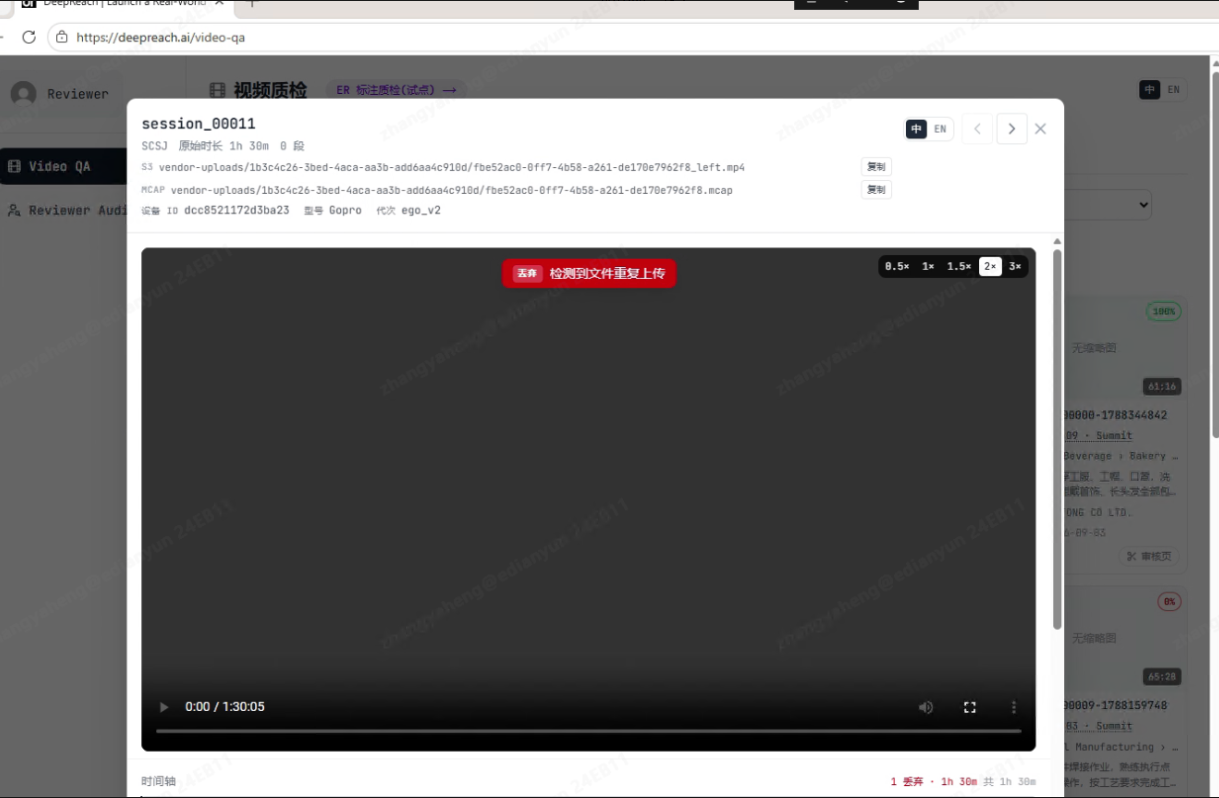
Task: Switch the dialog language to EN
Action: [940, 129]
